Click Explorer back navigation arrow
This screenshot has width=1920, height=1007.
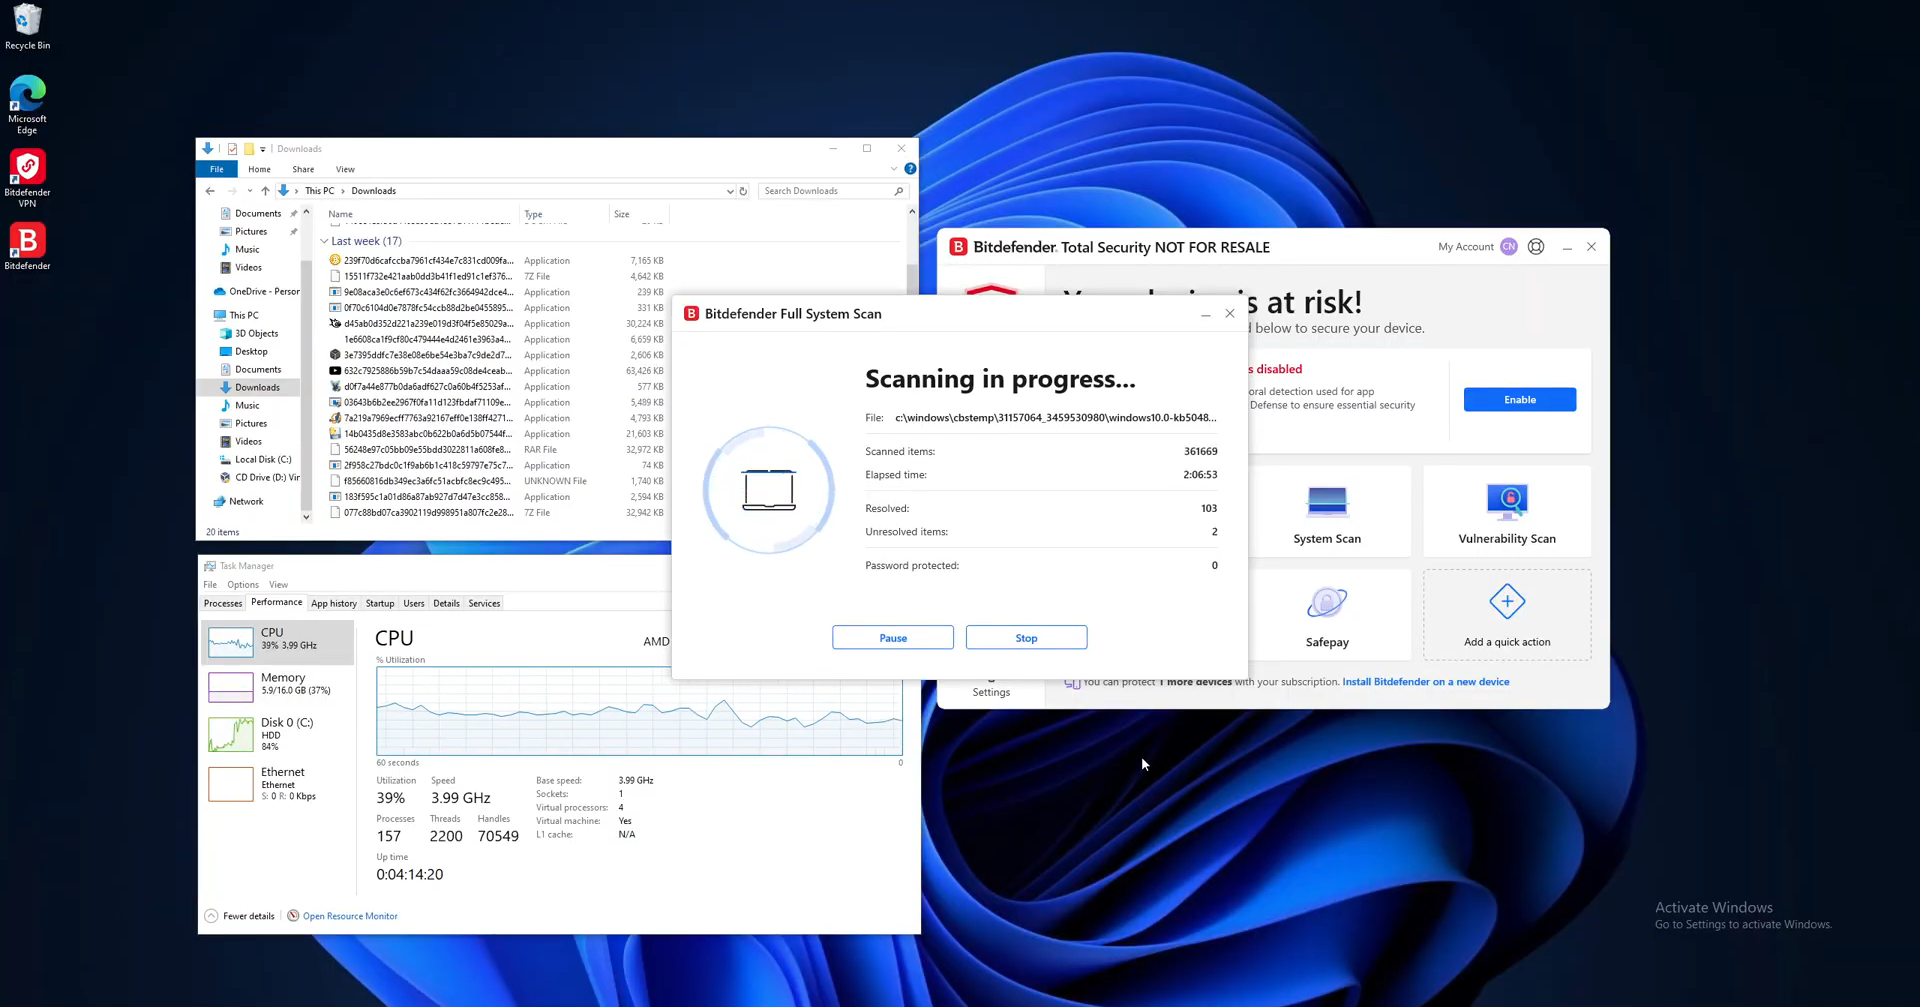[x=210, y=191]
